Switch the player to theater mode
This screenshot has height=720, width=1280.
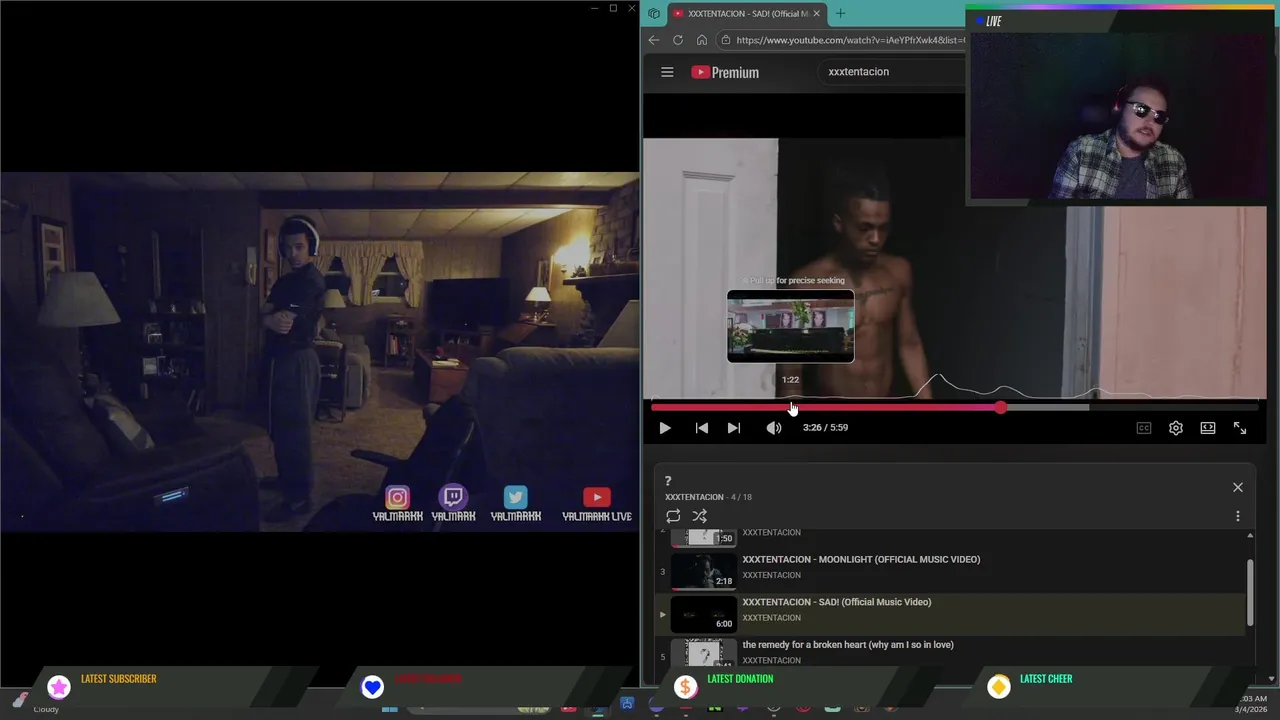1208,428
